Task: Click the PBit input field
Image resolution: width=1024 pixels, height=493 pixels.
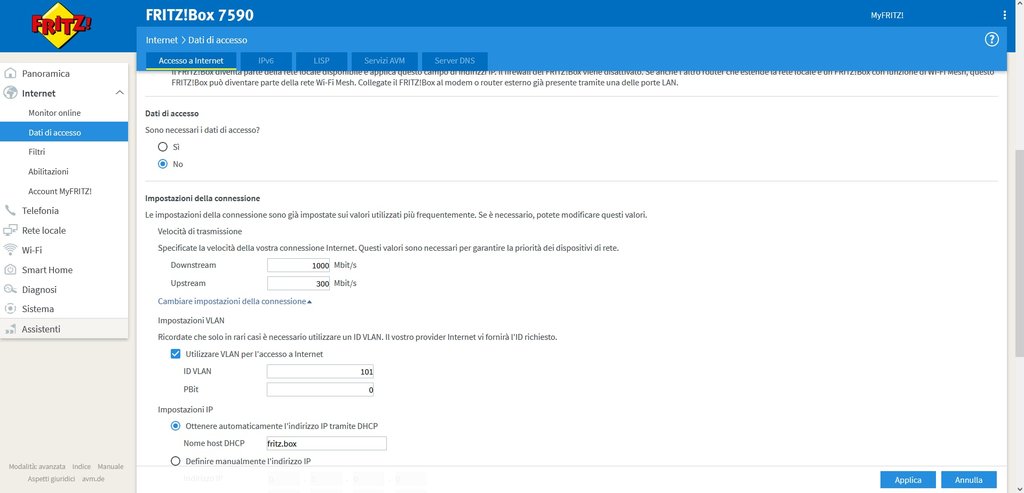Action: click(320, 390)
